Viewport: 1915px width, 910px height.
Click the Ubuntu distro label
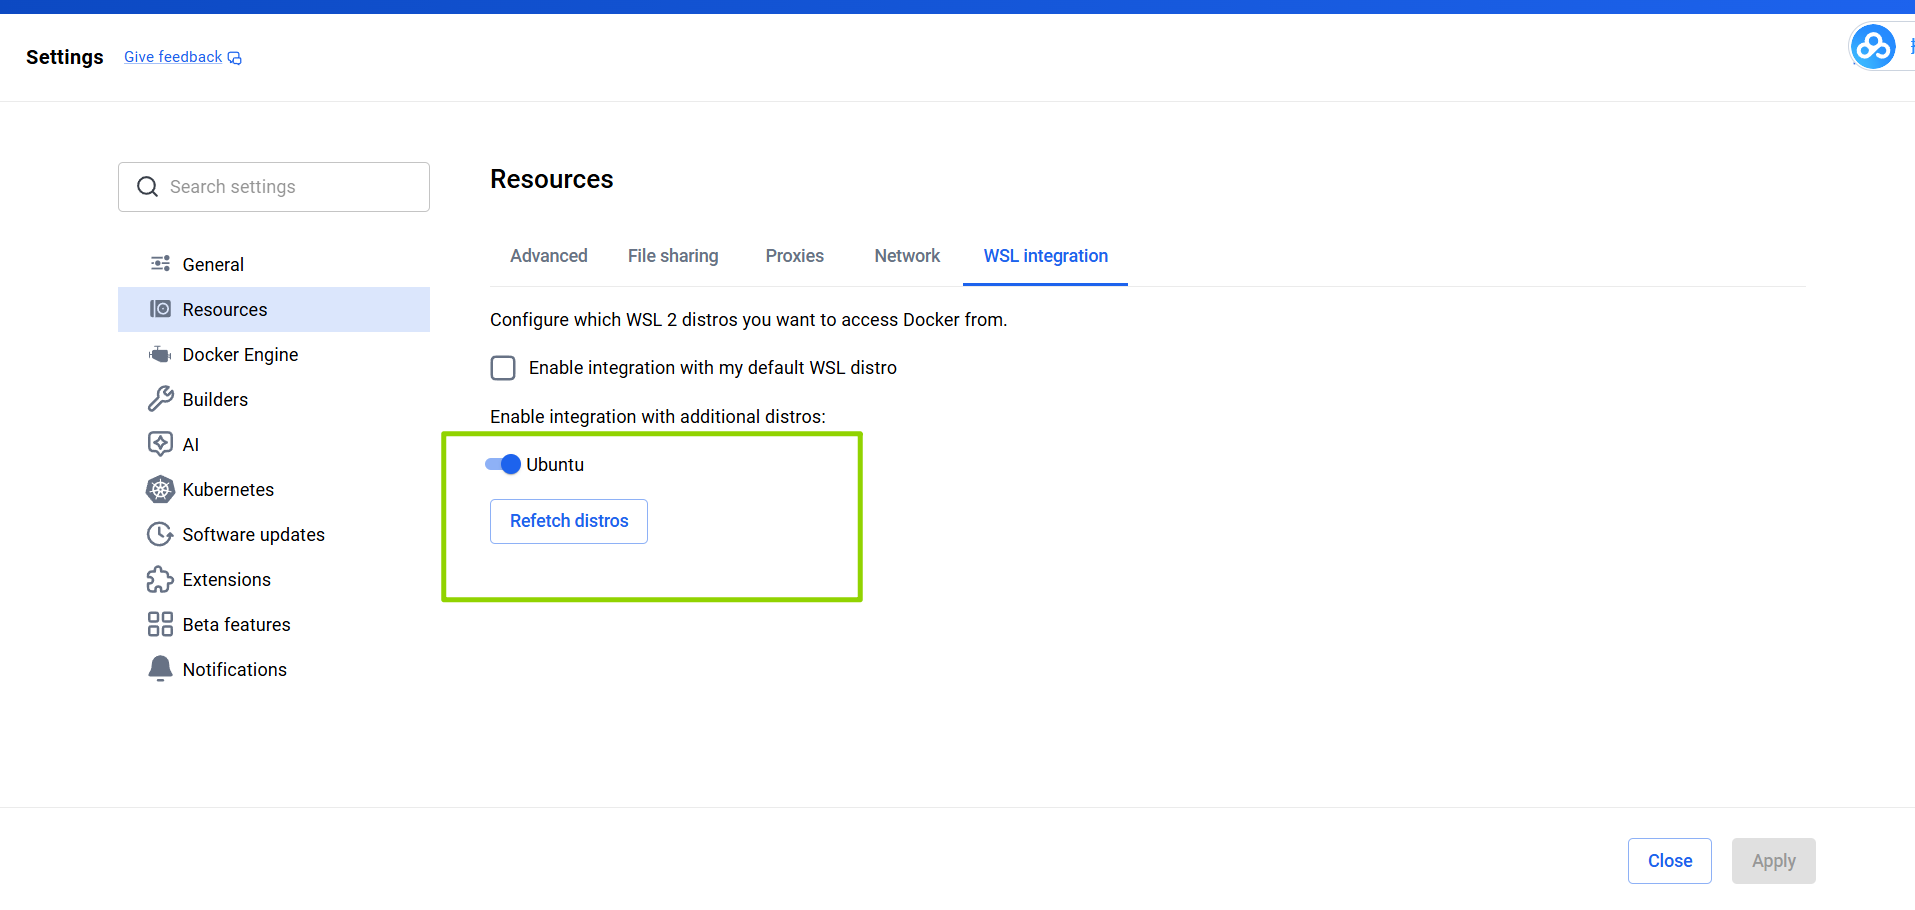coord(555,464)
